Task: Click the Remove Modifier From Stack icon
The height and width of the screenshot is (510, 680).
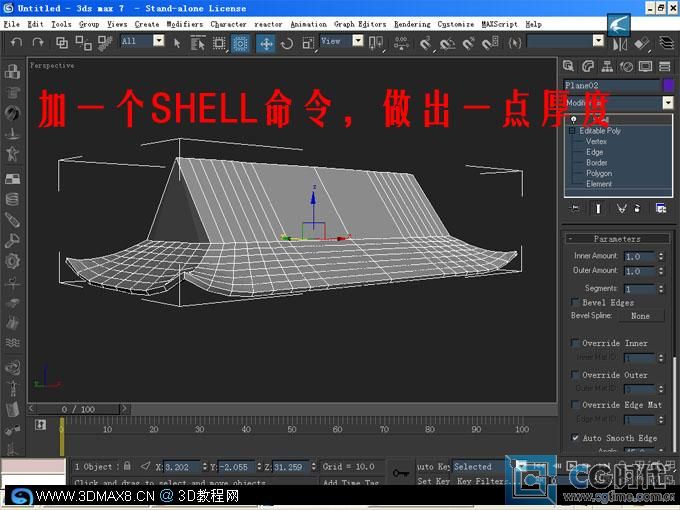Action: click(x=637, y=209)
